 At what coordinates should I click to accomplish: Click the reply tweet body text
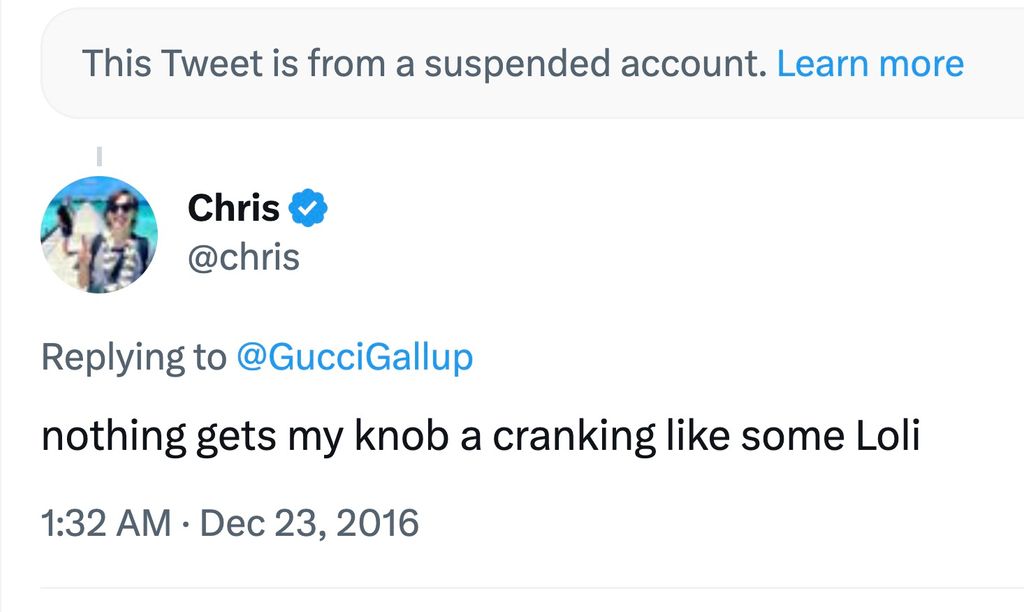click(x=480, y=438)
